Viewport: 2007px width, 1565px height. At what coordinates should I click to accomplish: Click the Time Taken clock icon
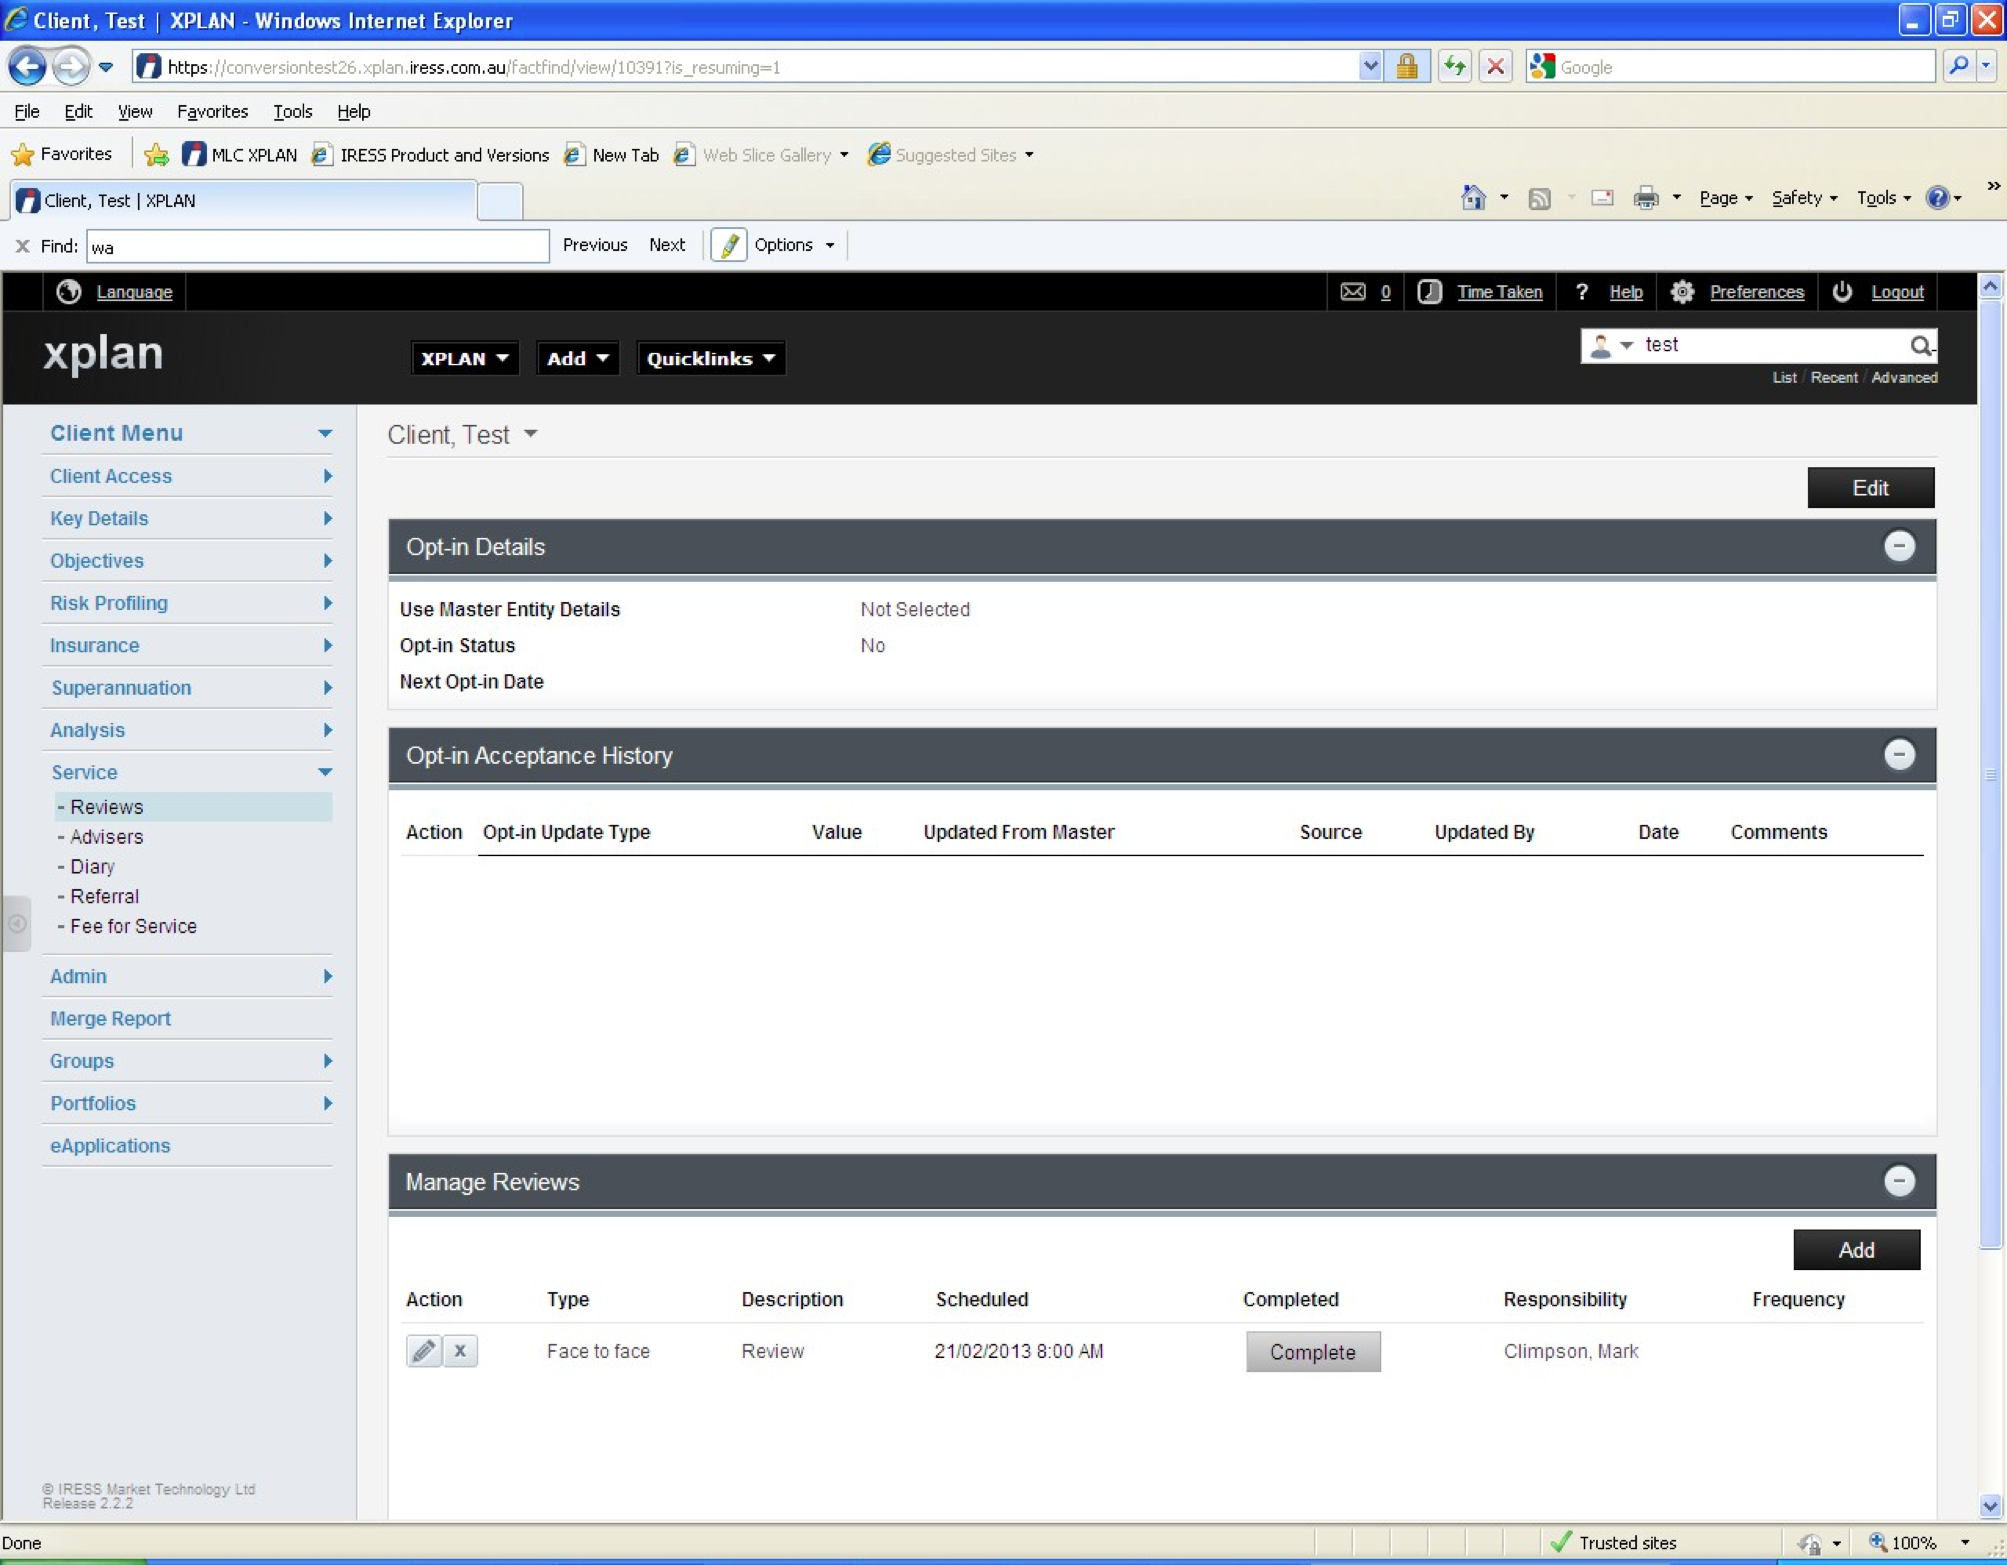[x=1429, y=292]
